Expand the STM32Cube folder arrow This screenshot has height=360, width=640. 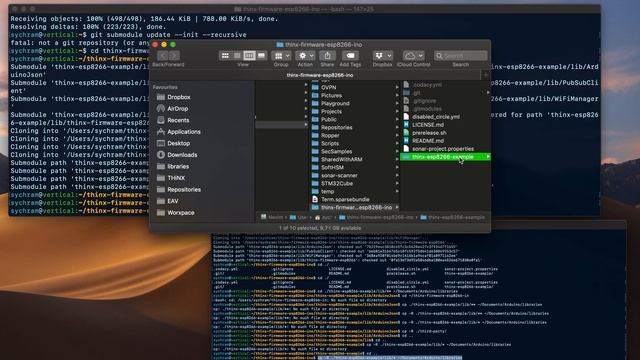pos(397,183)
